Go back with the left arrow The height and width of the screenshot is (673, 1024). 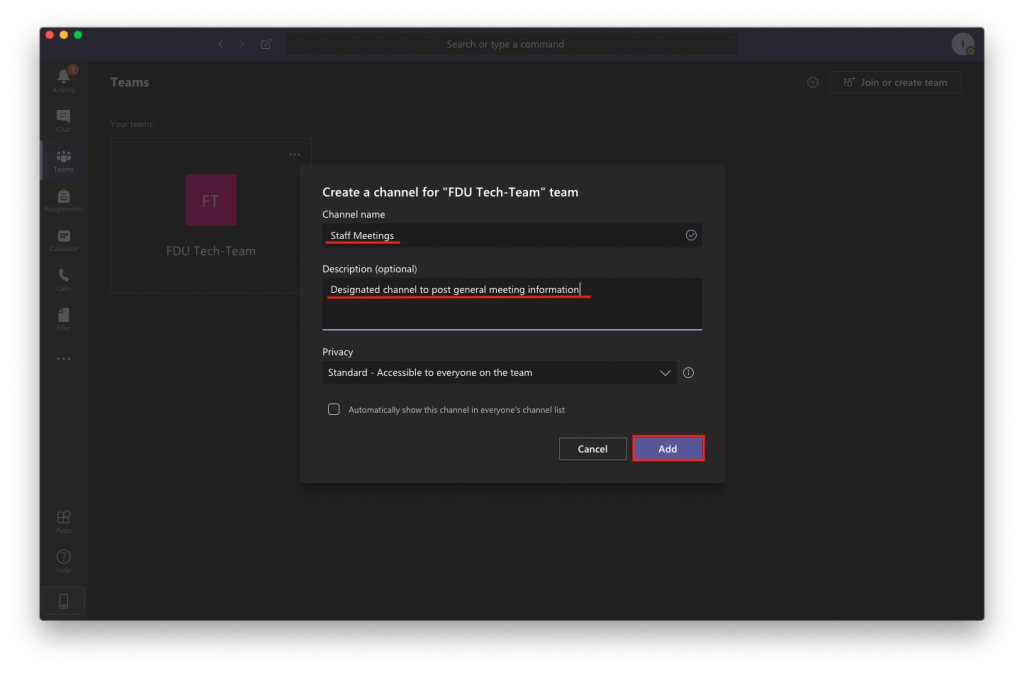click(x=221, y=44)
